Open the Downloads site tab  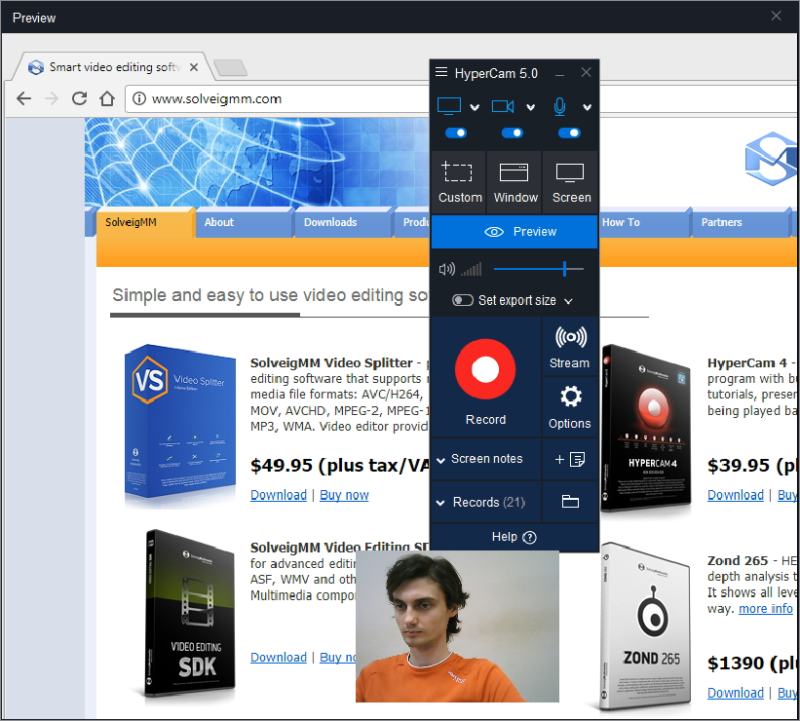coord(343,222)
